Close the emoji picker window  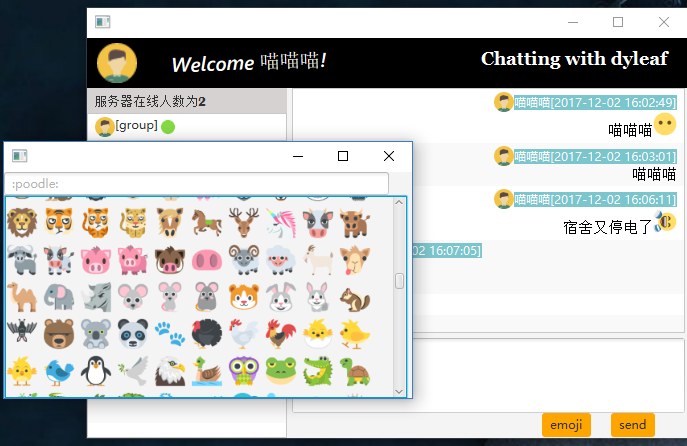389,156
